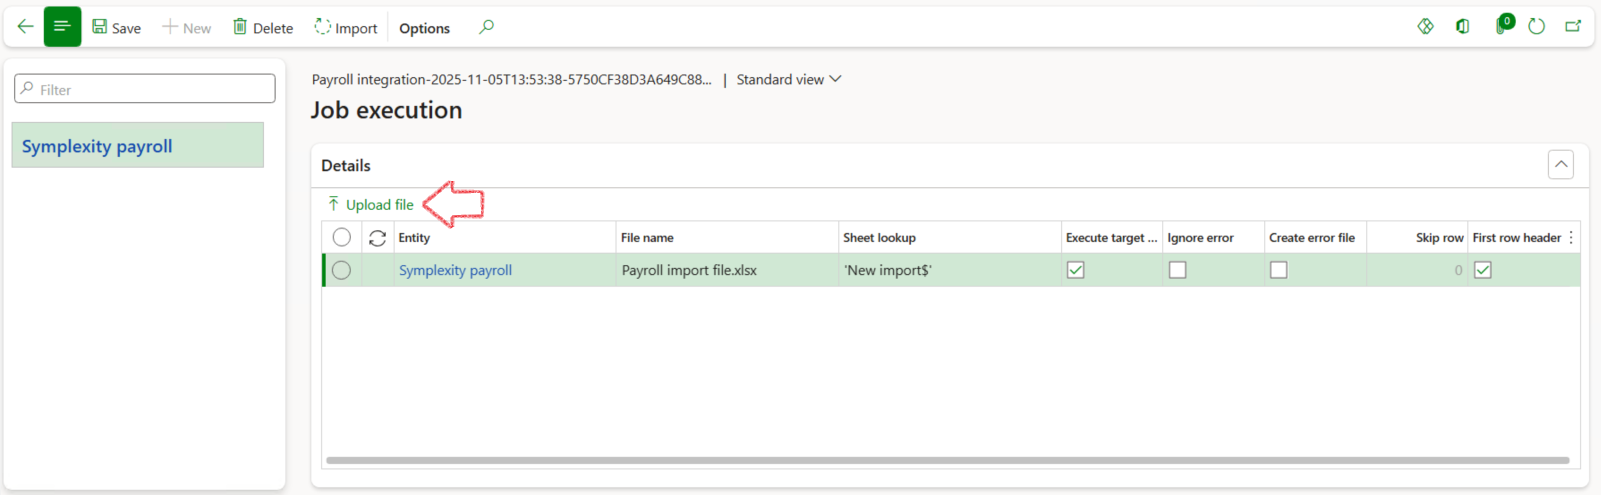Uncheck Execute target checkbox in row

click(1076, 270)
